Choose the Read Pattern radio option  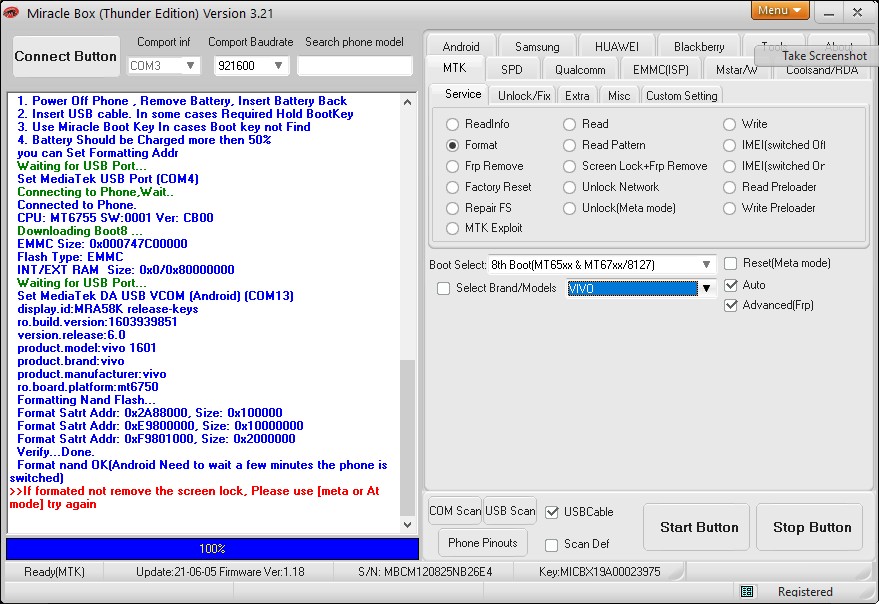point(570,145)
